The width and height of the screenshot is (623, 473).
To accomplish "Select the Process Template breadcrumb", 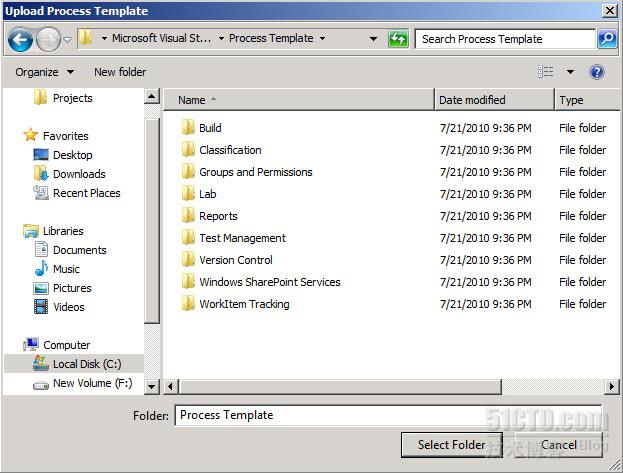I will [x=271, y=38].
